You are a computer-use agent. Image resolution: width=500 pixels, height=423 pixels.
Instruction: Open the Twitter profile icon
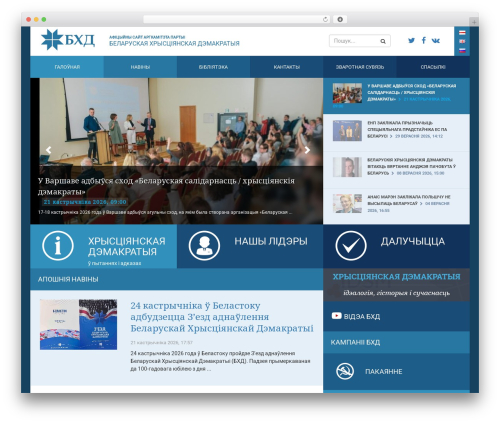point(411,40)
